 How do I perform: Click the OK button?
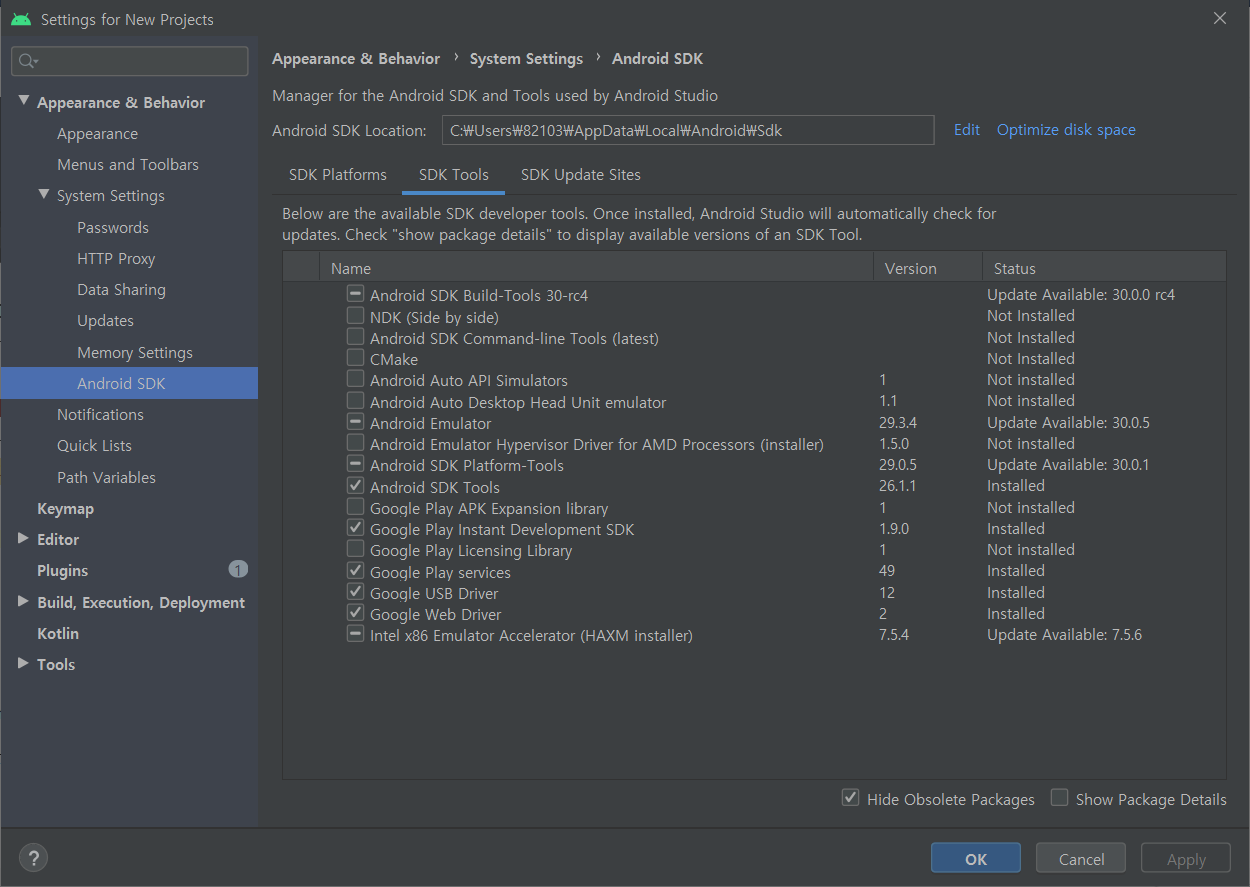tap(976, 859)
